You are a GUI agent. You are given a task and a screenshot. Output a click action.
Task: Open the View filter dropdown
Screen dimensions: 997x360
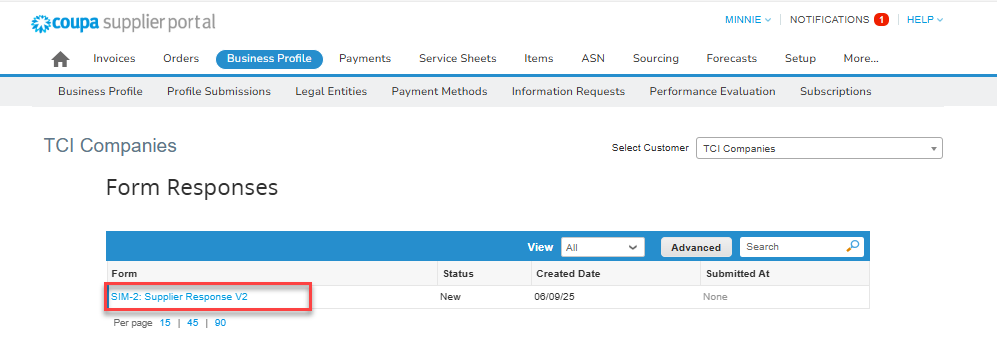tap(602, 247)
